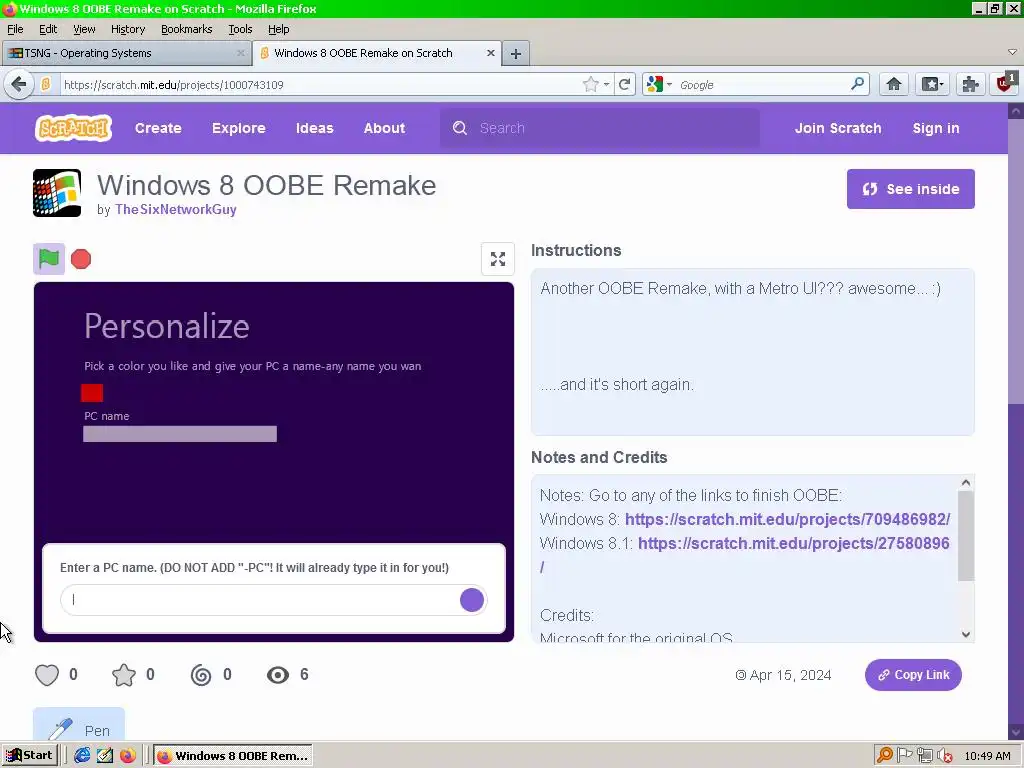Open the File menu

click(15, 29)
